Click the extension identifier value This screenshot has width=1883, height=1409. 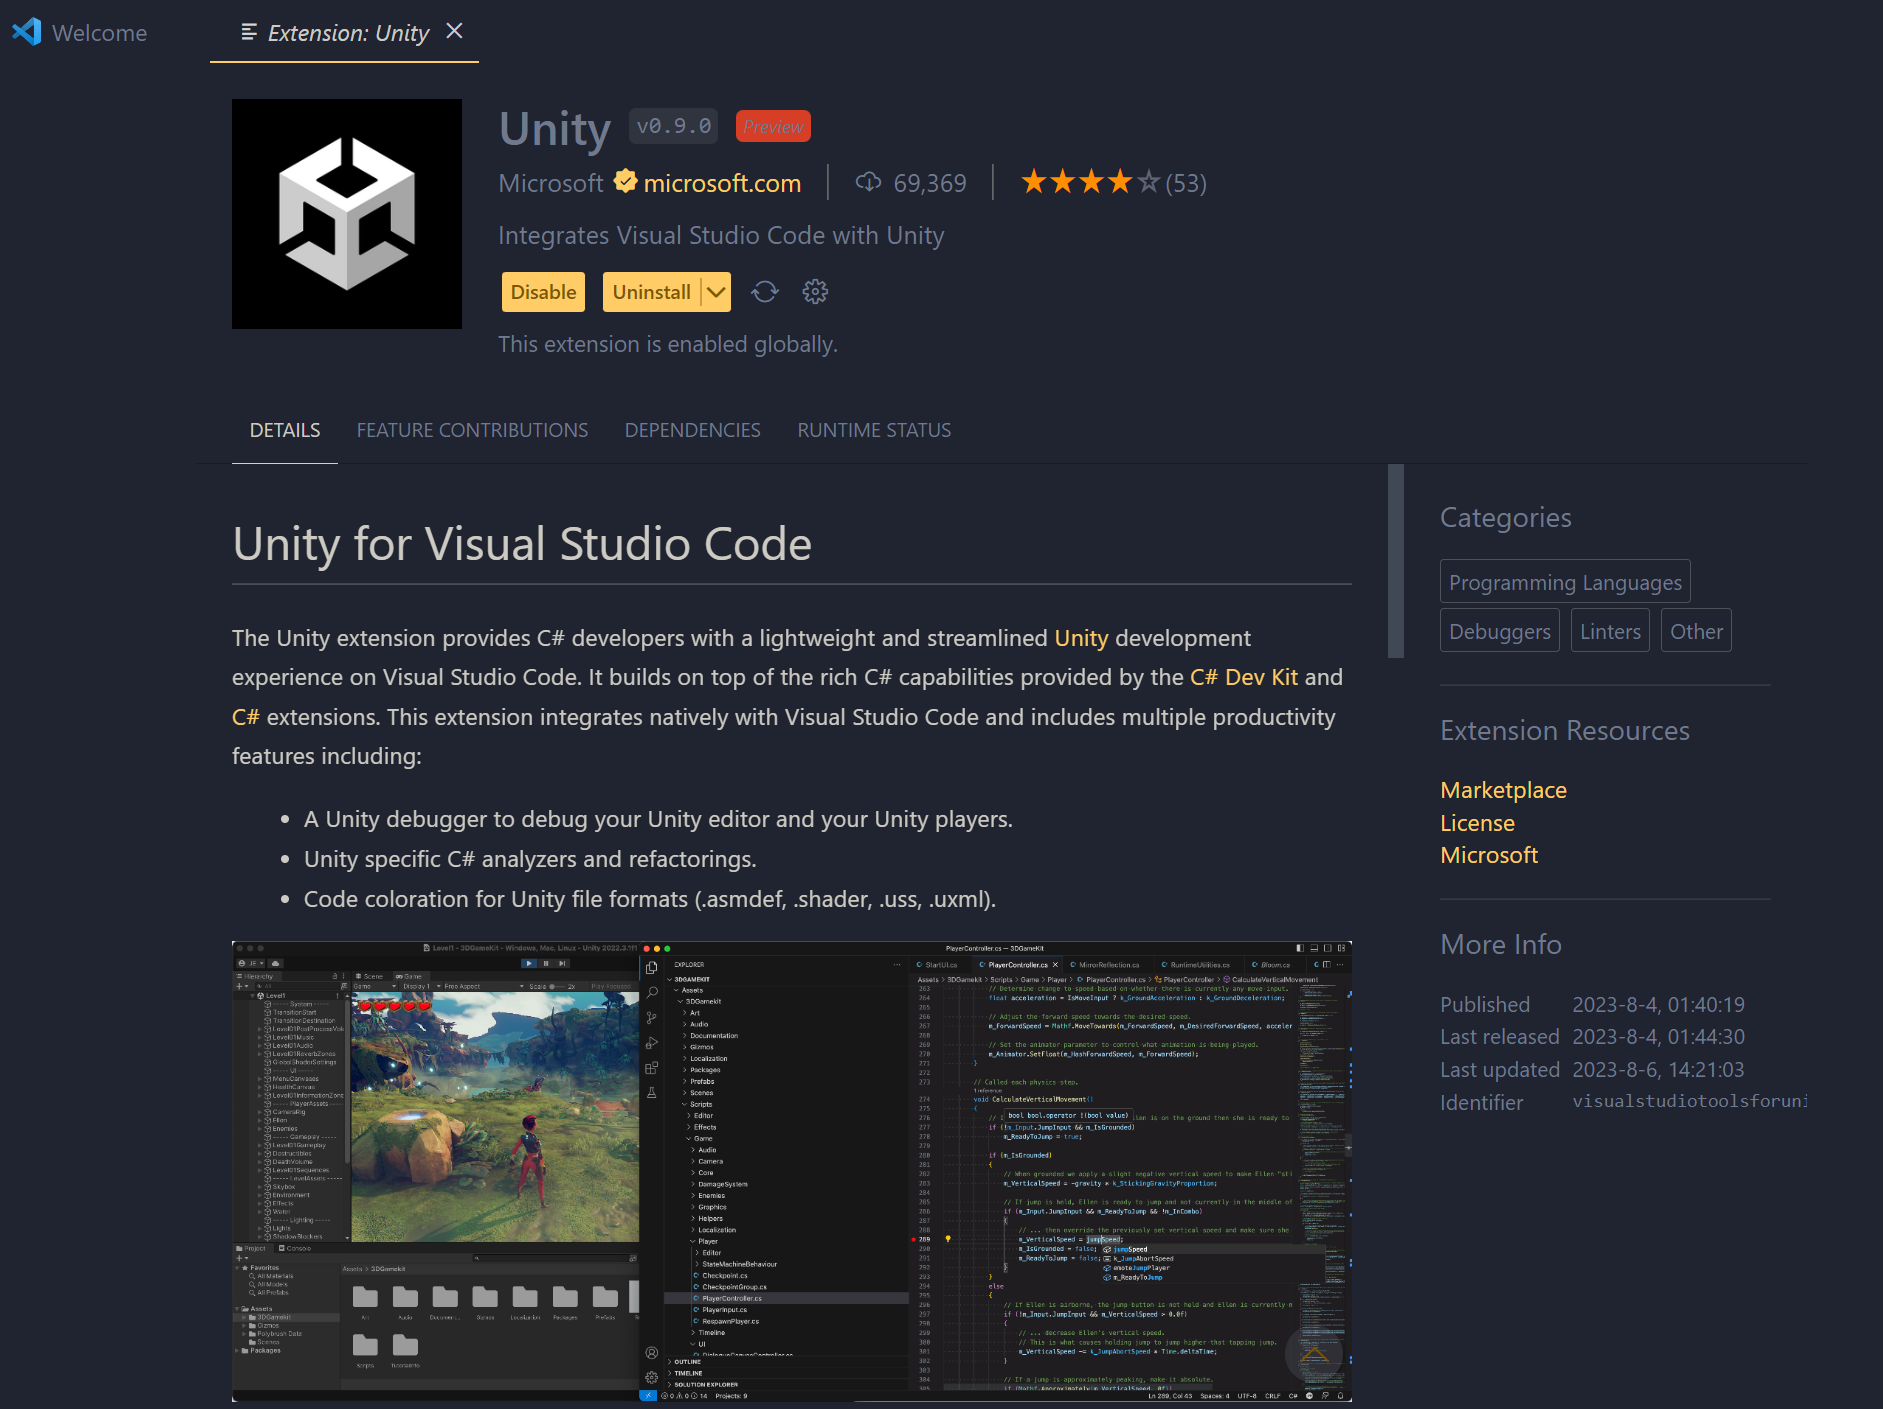tap(1689, 1101)
